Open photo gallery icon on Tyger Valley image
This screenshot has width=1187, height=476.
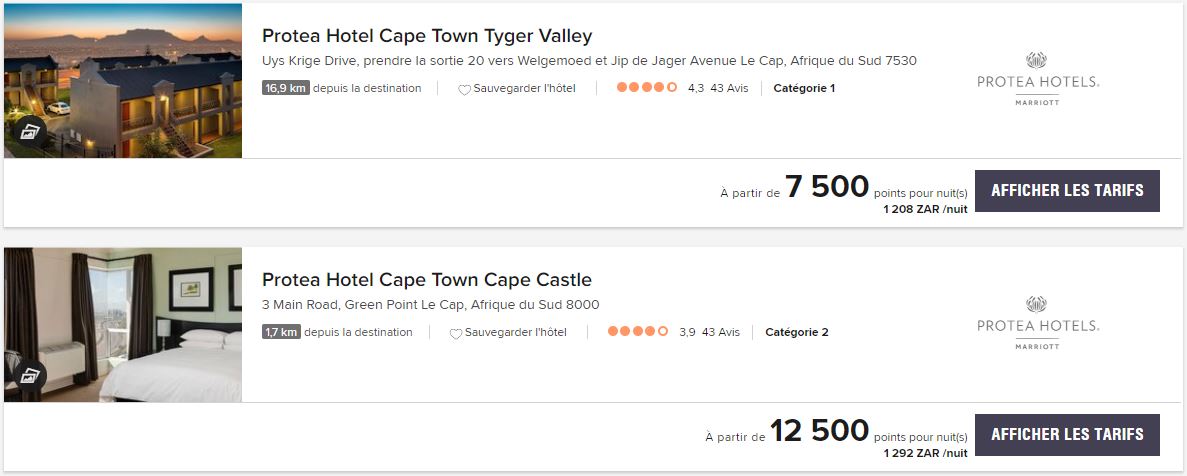[x=30, y=131]
